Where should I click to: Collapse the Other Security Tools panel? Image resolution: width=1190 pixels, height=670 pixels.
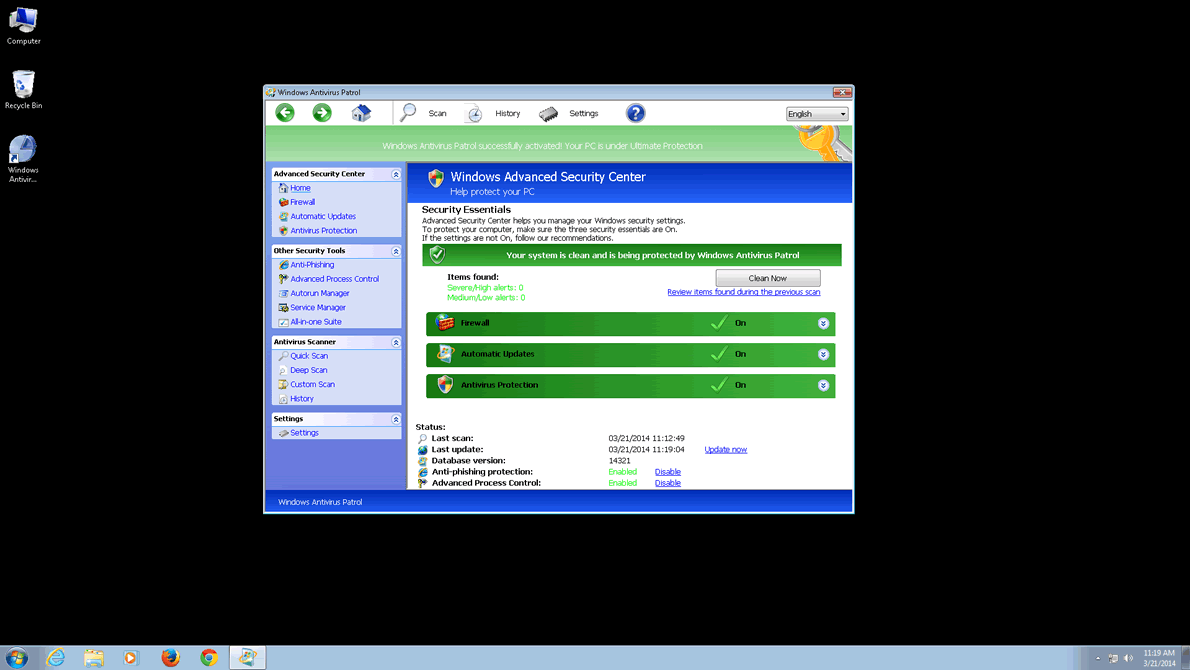coord(395,251)
